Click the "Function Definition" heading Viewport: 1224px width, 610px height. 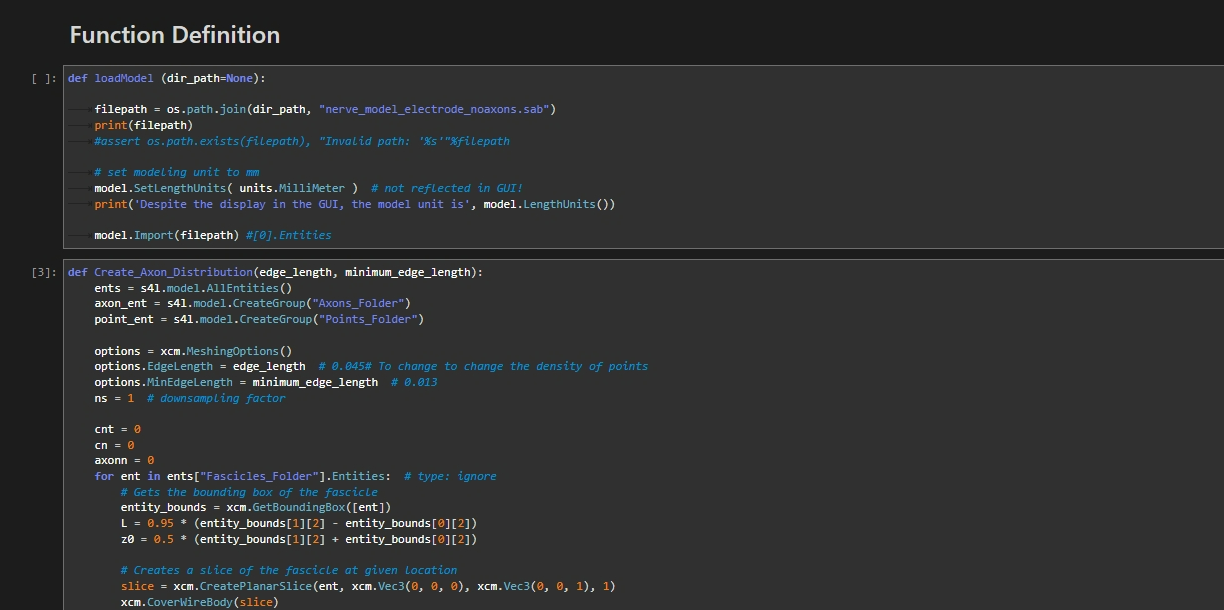pos(174,35)
